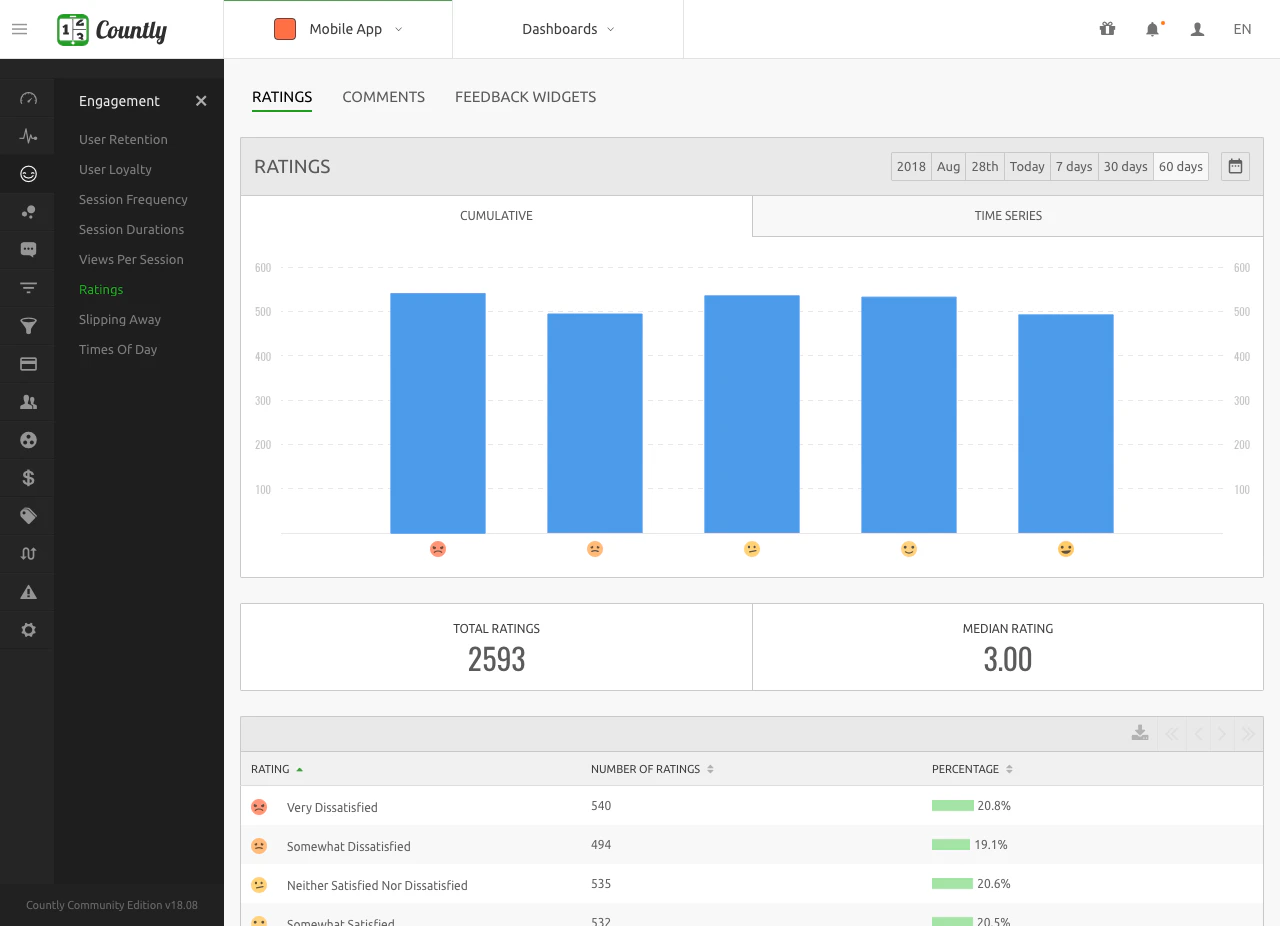Image resolution: width=1280 pixels, height=926 pixels.
Task: Select the engagement smiley sidebar icon
Action: coord(28,174)
